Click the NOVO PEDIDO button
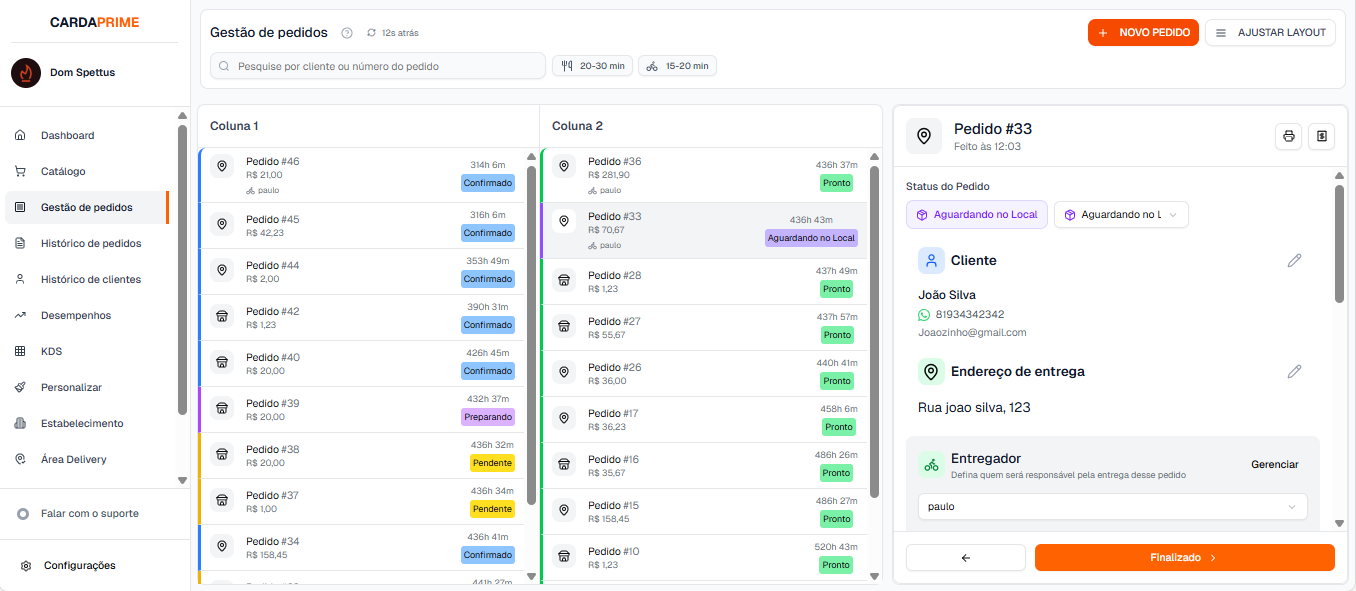Image resolution: width=1356 pixels, height=591 pixels. click(1142, 33)
